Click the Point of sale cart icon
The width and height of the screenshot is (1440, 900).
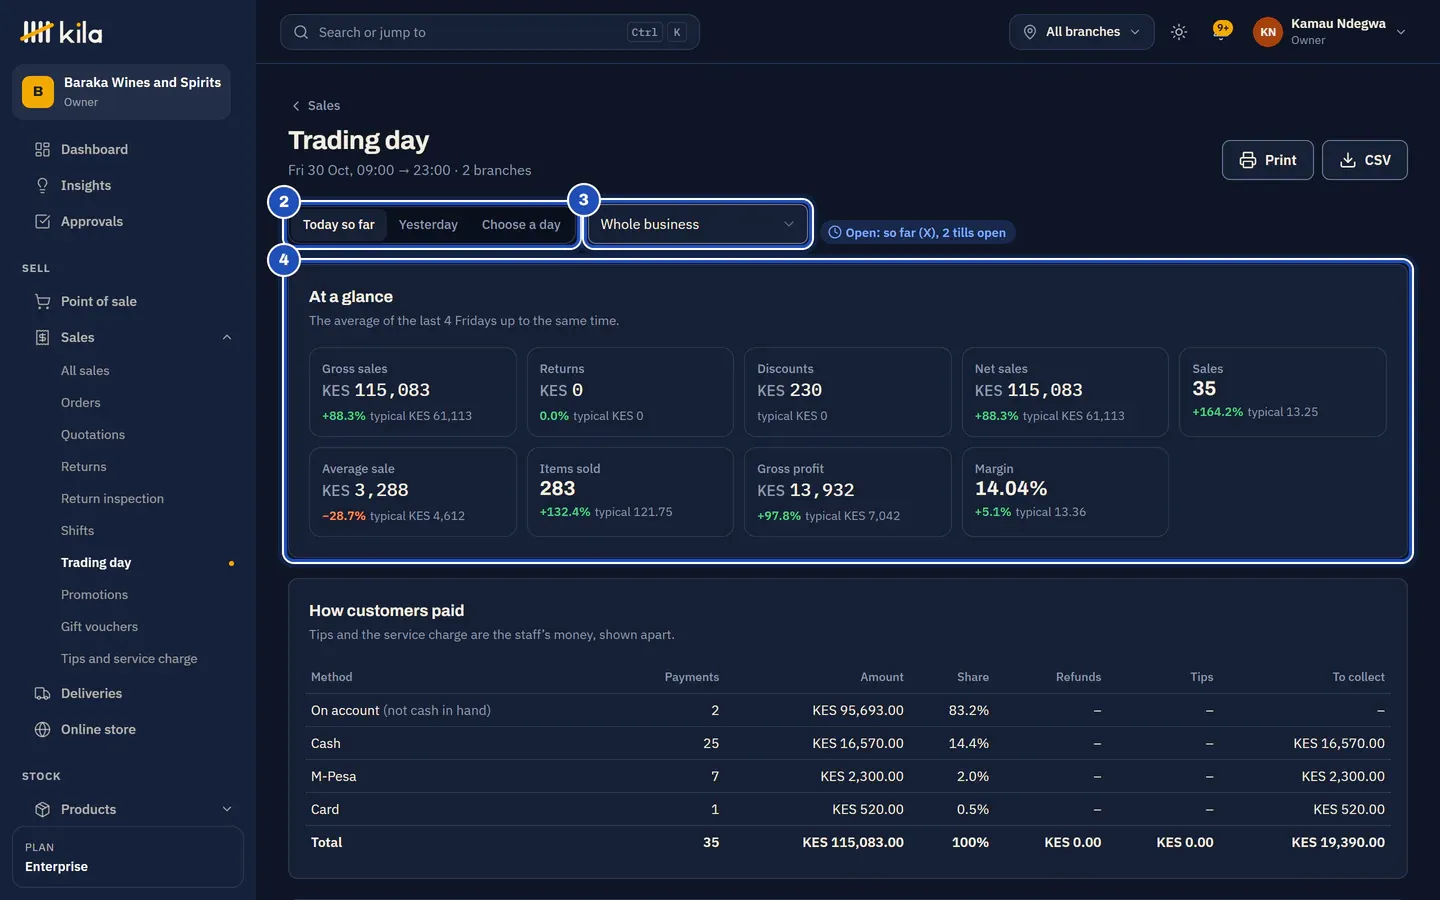click(x=42, y=301)
